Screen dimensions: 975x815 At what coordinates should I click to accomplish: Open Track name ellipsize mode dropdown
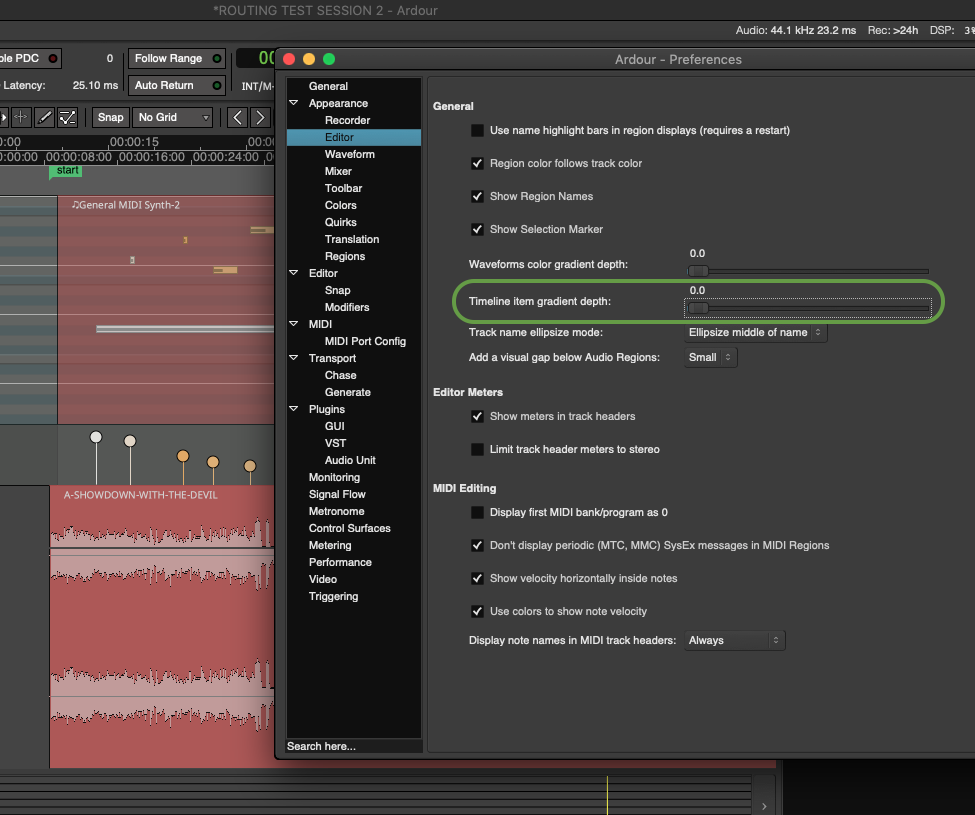[x=755, y=332]
